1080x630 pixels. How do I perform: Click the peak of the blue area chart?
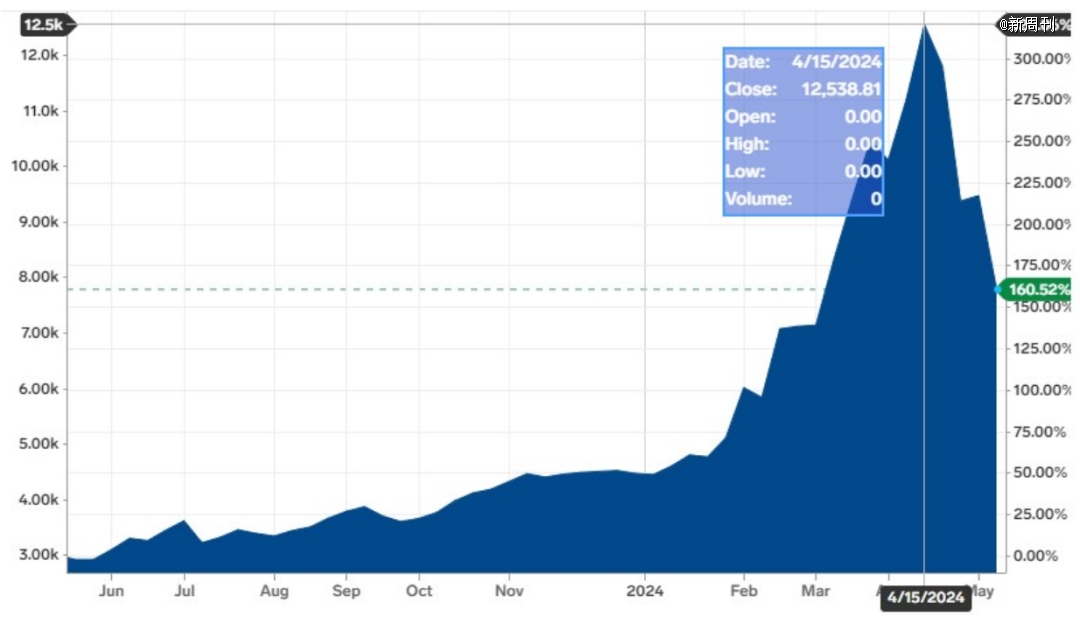click(924, 26)
